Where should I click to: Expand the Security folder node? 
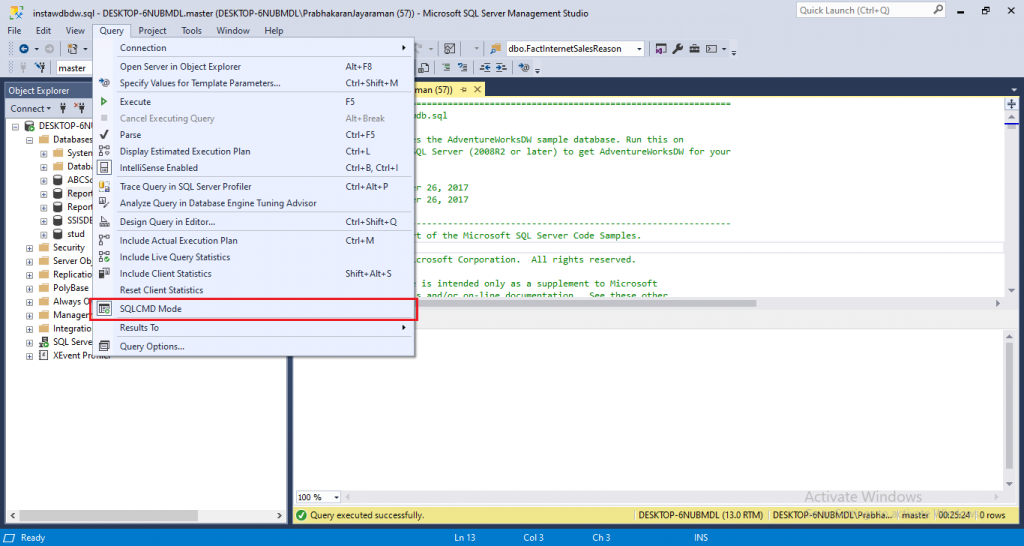29,248
